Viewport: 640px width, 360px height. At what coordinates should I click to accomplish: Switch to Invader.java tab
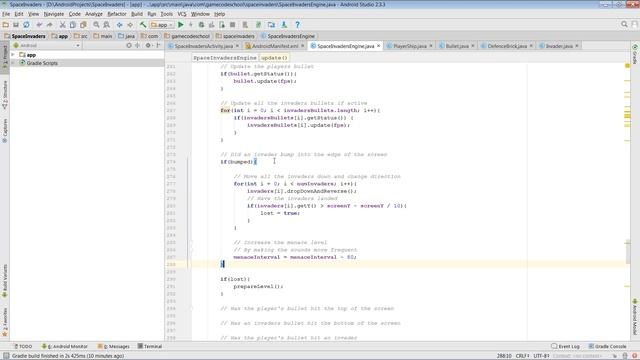(x=559, y=46)
